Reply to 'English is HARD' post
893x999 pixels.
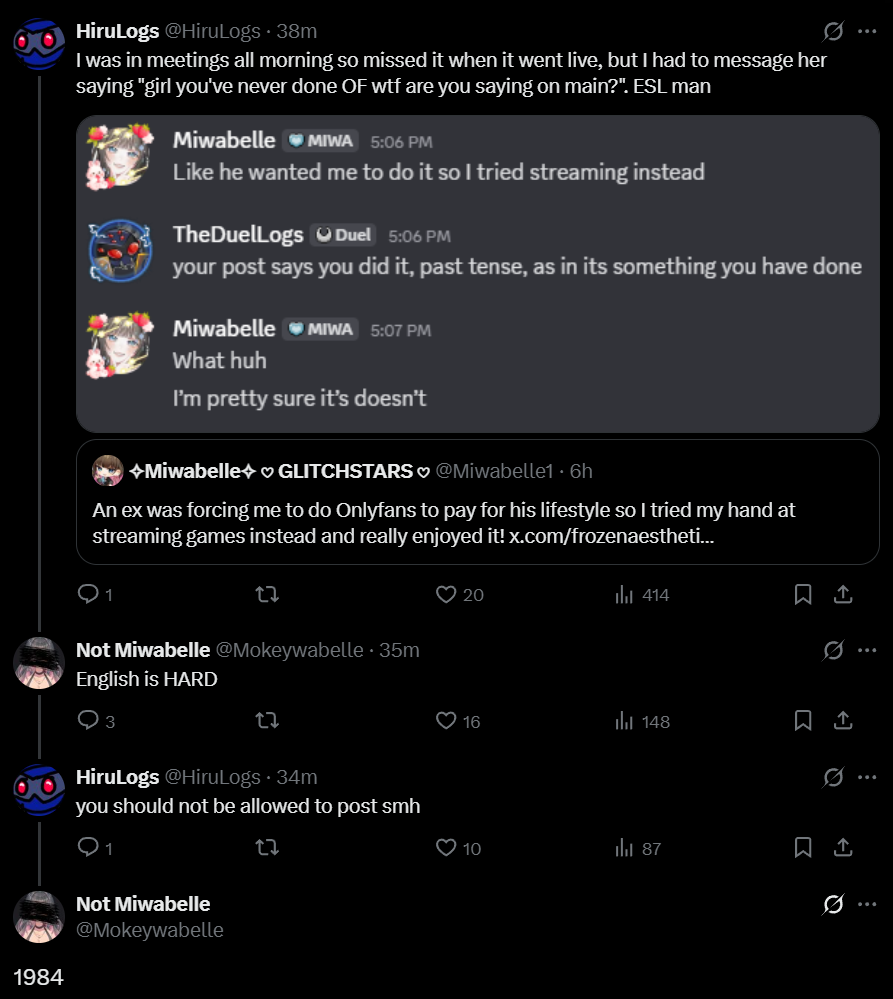(89, 721)
